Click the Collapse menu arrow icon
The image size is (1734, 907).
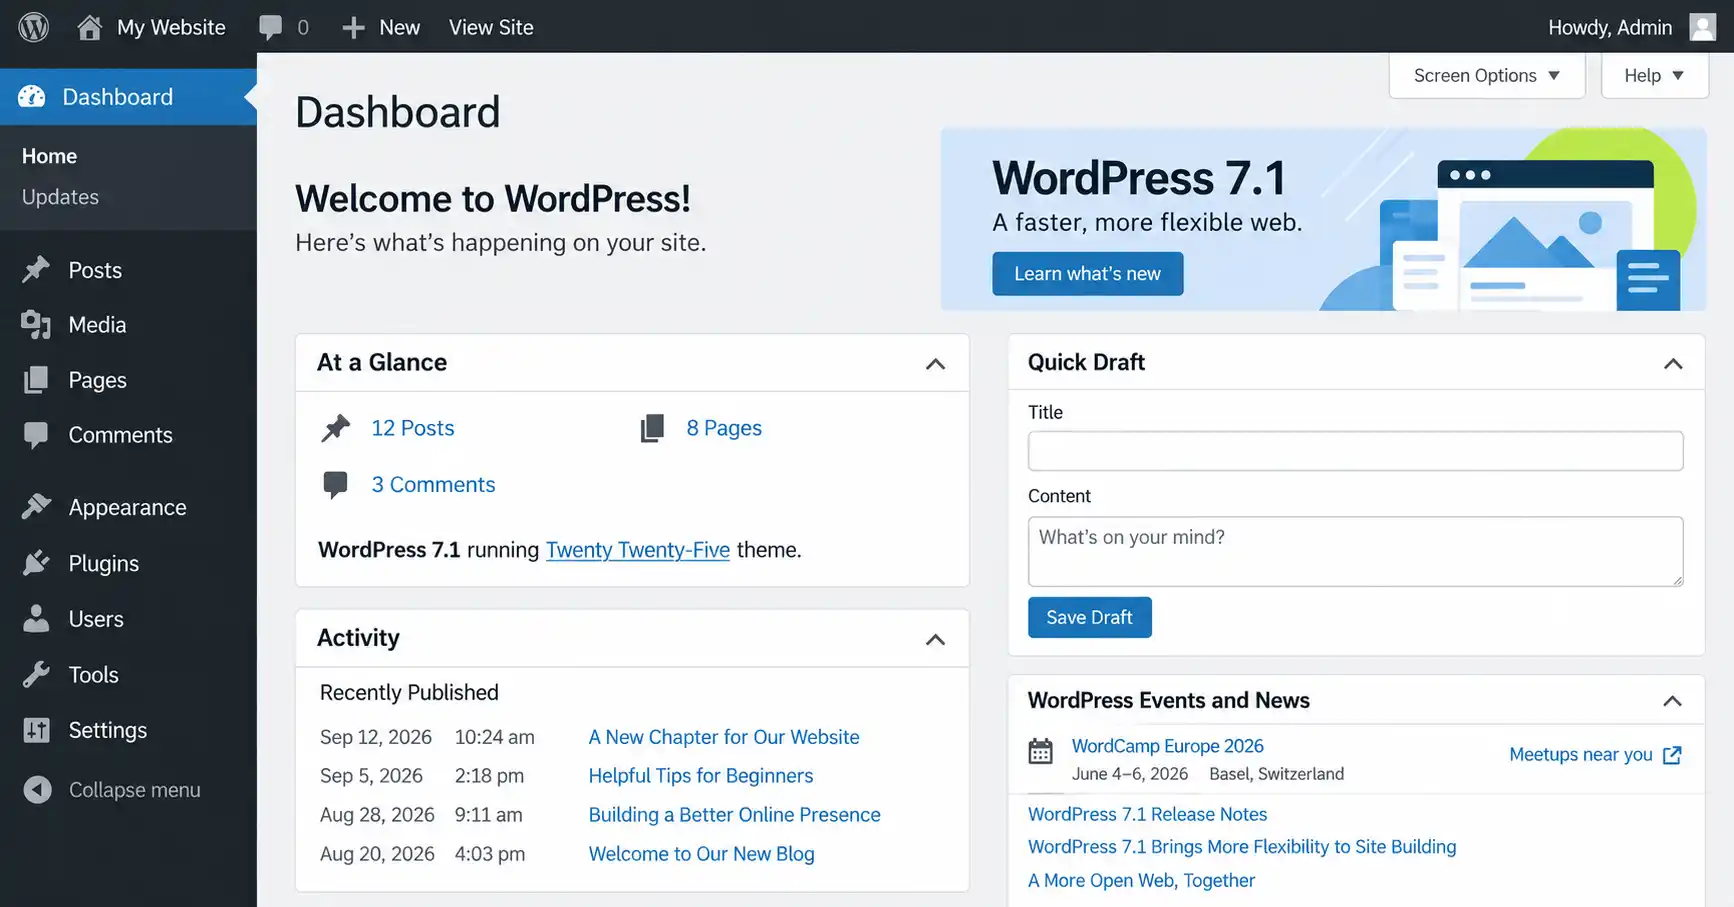click(37, 790)
